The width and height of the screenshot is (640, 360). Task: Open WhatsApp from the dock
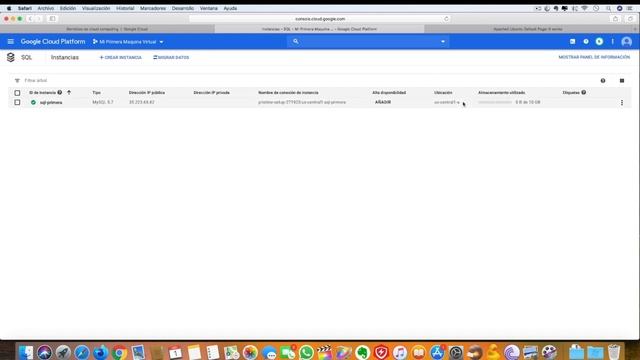coord(306,352)
